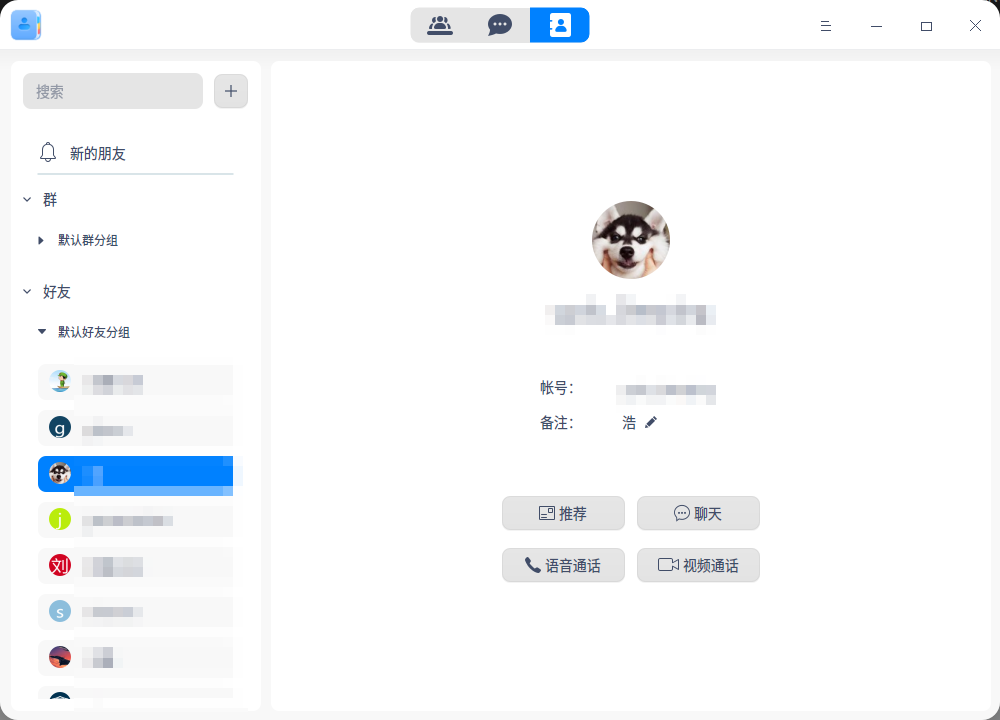Open the contacts group tab
This screenshot has width=1000, height=720.
coord(440,25)
